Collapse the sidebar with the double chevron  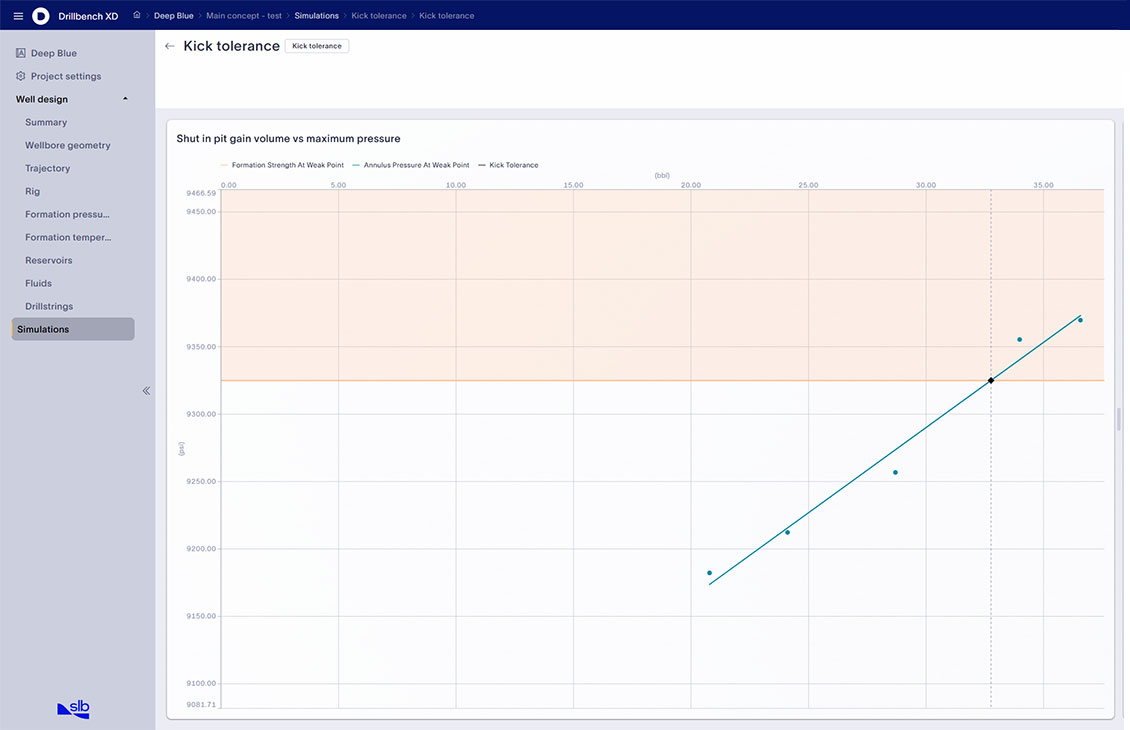[x=146, y=391]
